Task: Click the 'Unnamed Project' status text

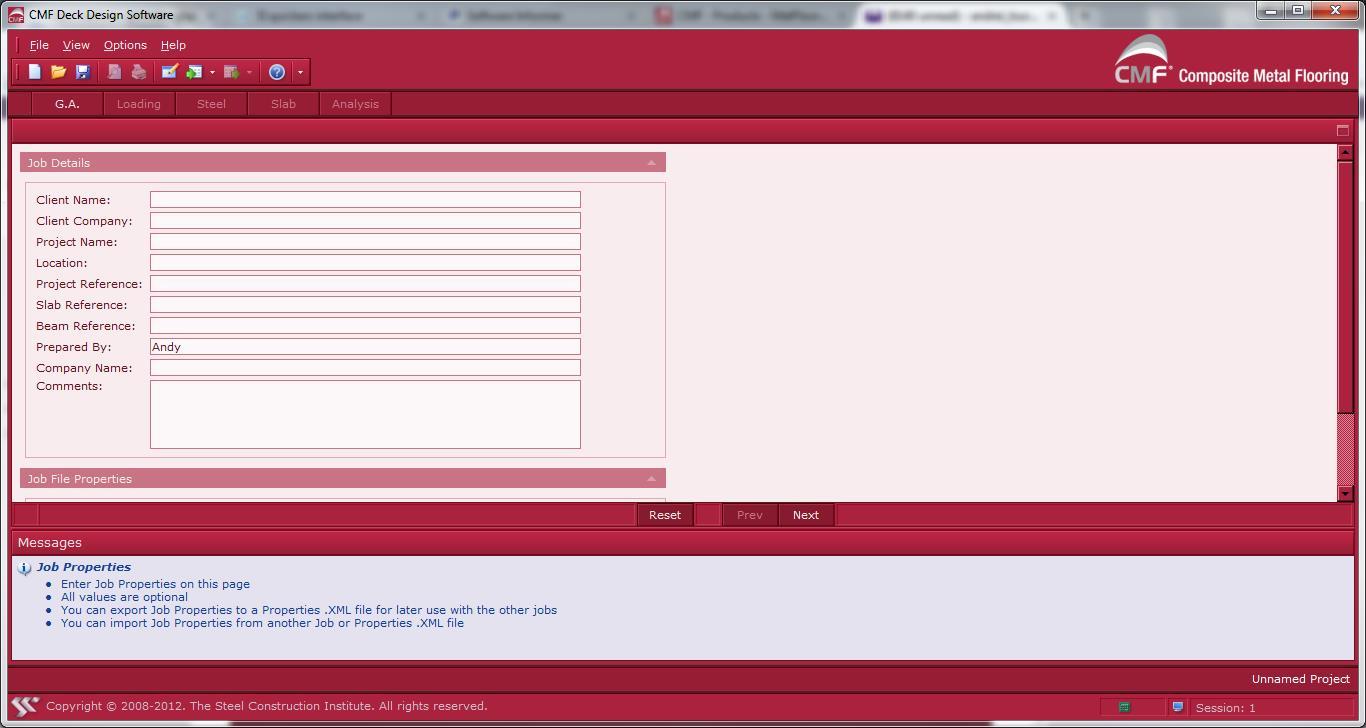Action: tap(1300, 679)
